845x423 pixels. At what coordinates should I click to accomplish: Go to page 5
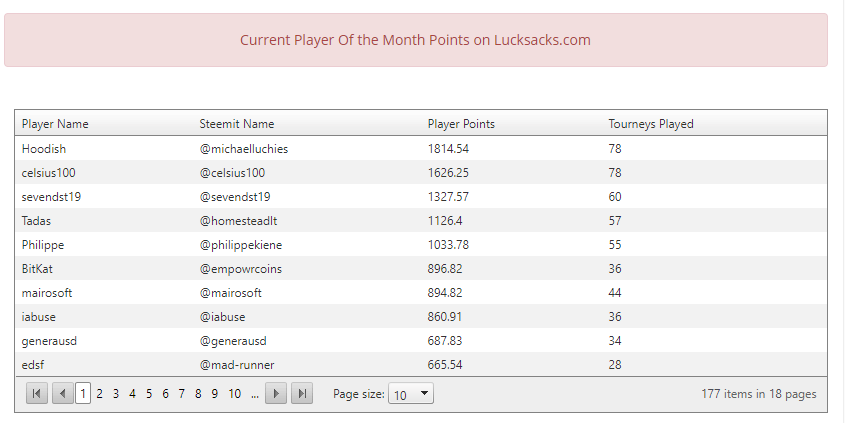[149, 394]
